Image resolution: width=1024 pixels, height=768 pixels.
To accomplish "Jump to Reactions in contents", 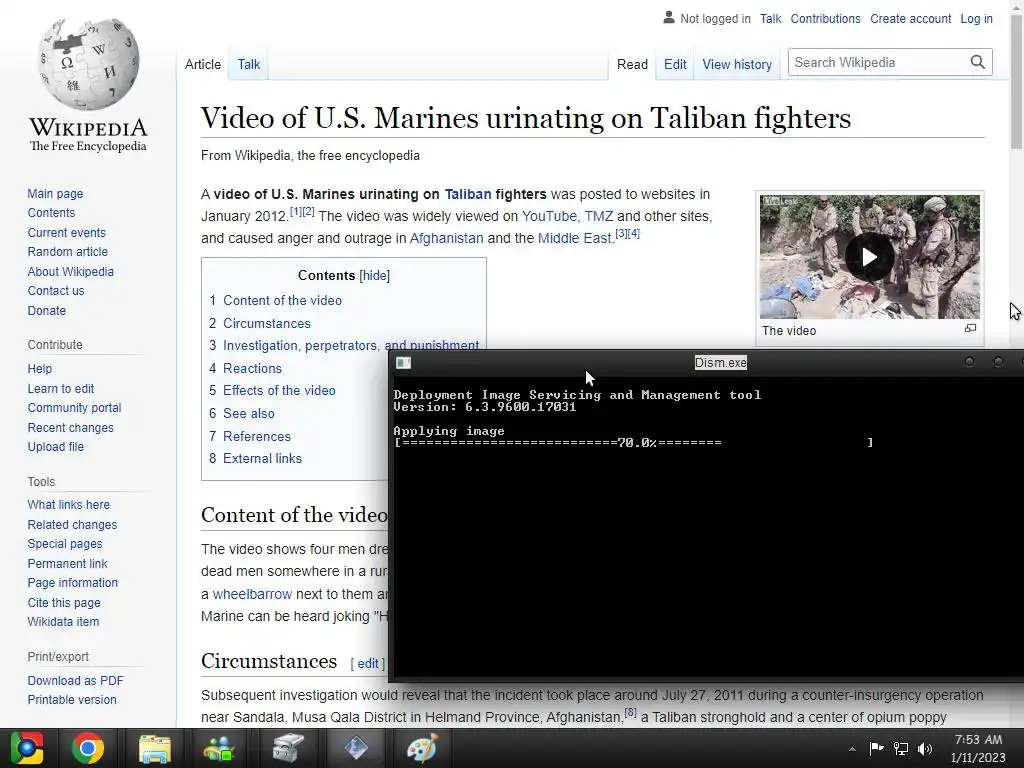I will pyautogui.click(x=252, y=368).
